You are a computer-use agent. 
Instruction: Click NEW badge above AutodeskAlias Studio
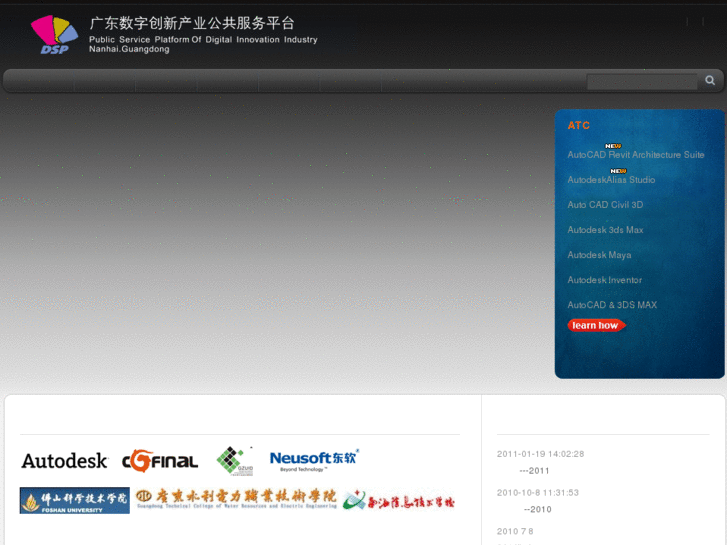(618, 171)
